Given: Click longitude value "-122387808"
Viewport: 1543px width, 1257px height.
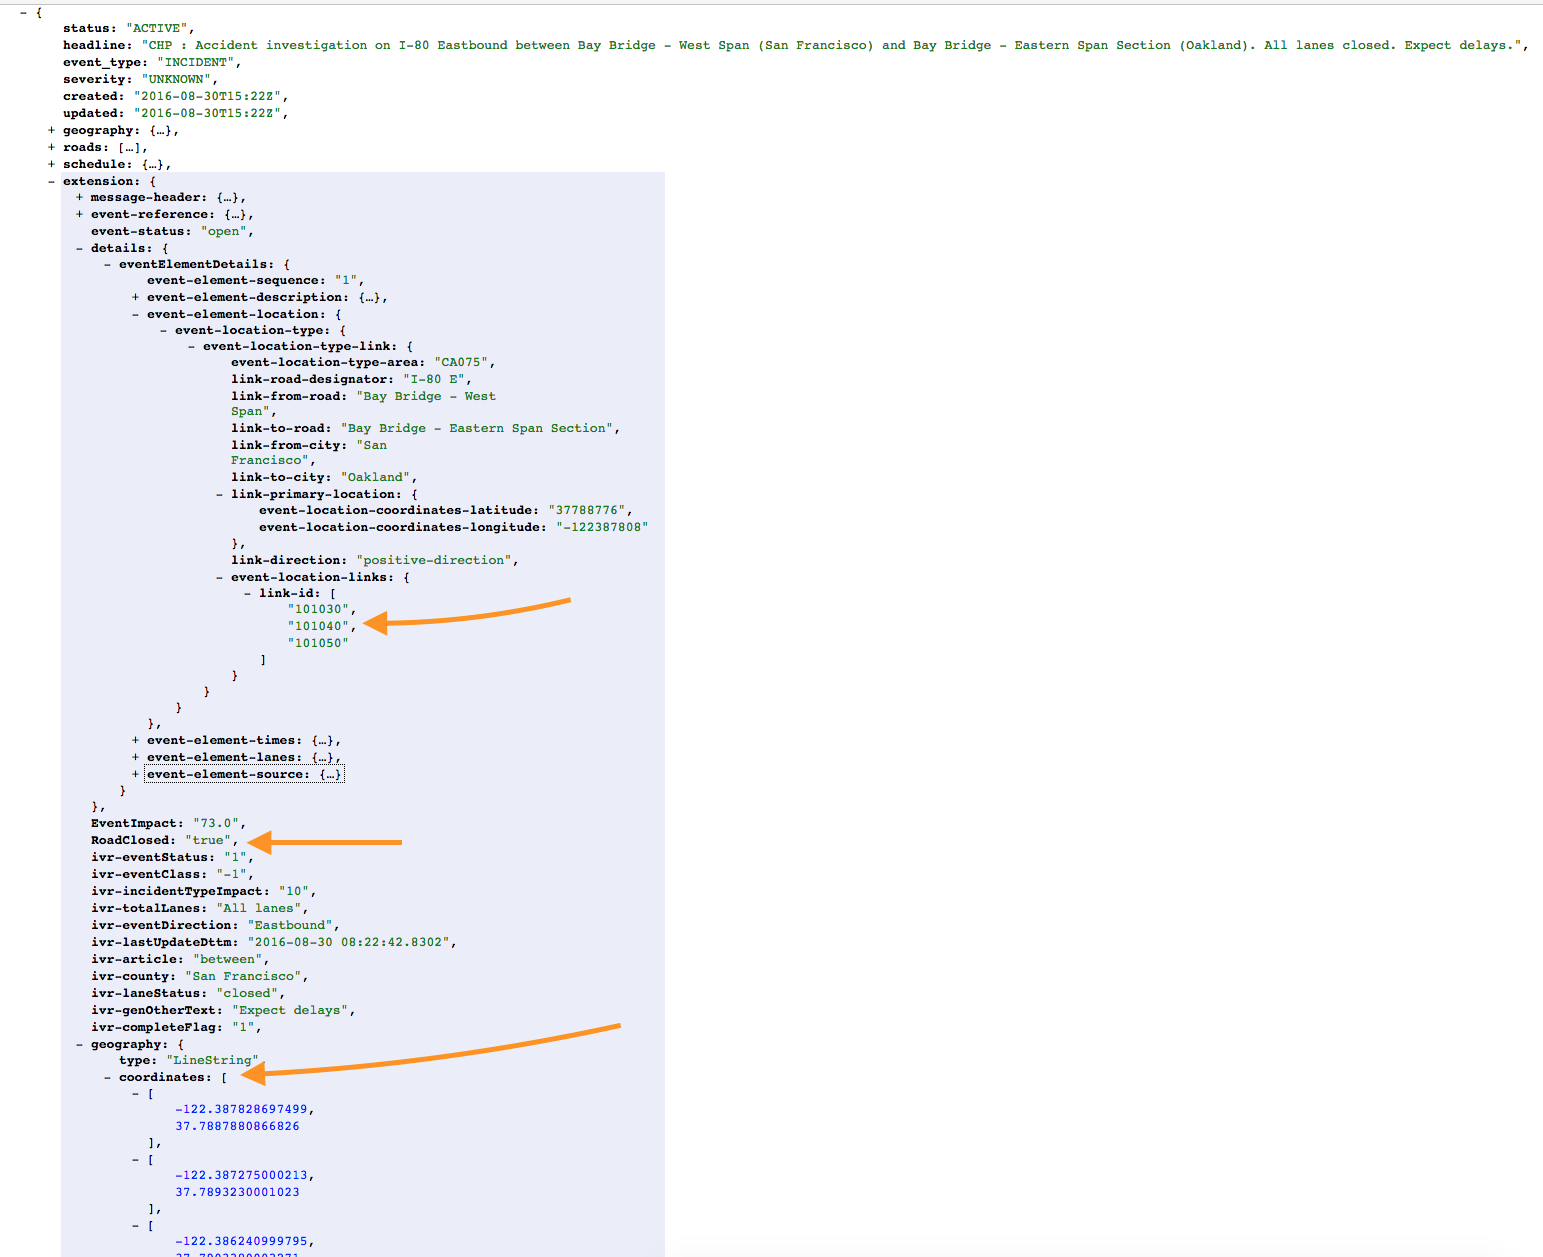Looking at the screenshot, I should pyautogui.click(x=602, y=528).
